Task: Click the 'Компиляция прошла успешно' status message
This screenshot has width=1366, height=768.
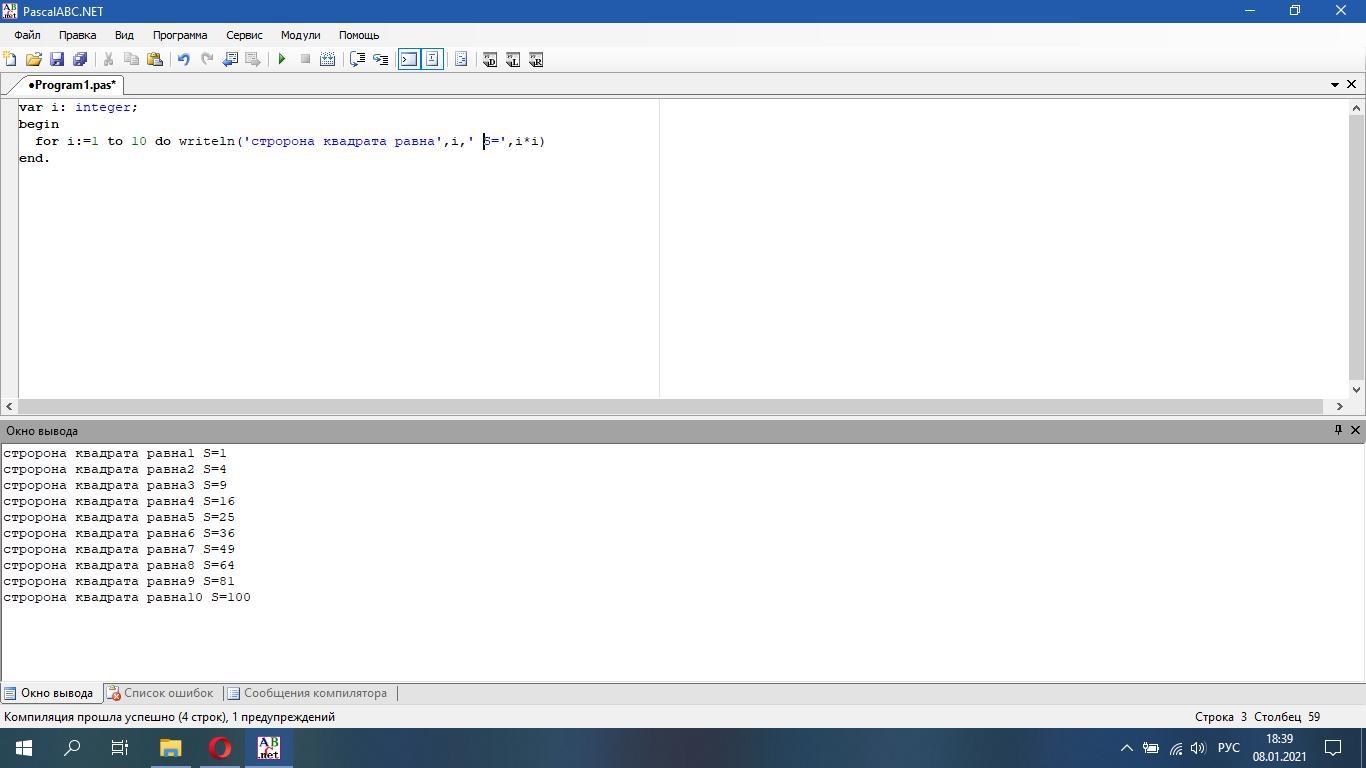Action: coord(170,717)
